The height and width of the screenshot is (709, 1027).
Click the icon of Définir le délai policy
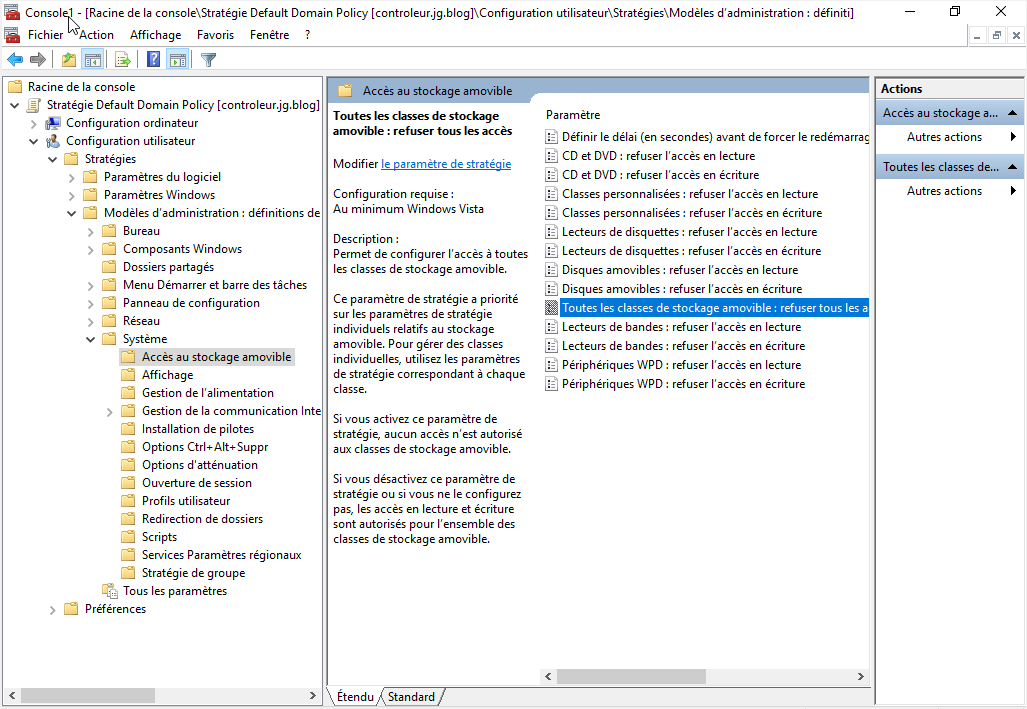click(x=551, y=137)
